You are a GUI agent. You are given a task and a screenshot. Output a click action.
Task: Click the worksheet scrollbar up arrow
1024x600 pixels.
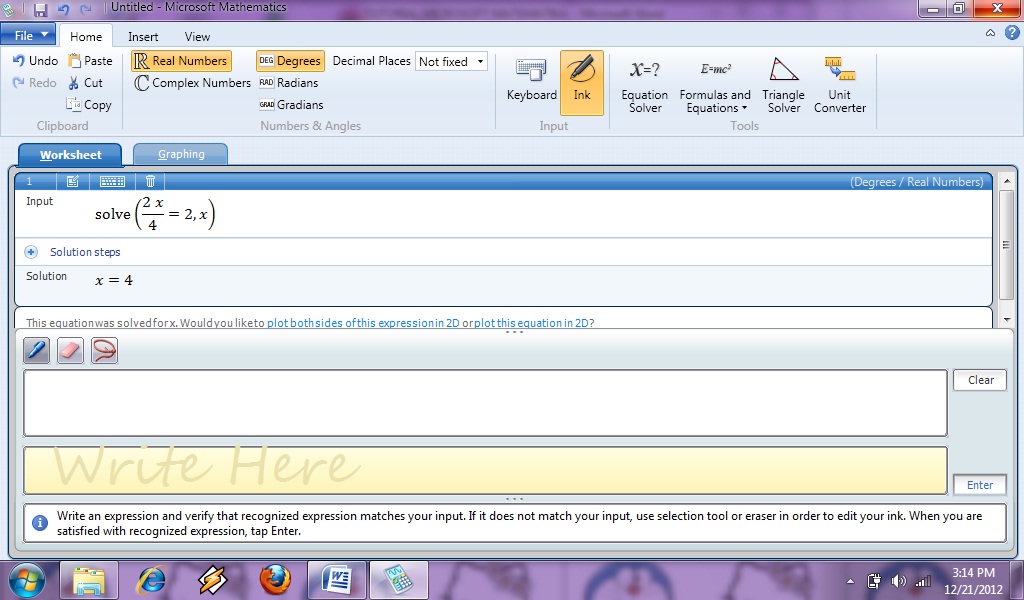pyautogui.click(x=1006, y=181)
